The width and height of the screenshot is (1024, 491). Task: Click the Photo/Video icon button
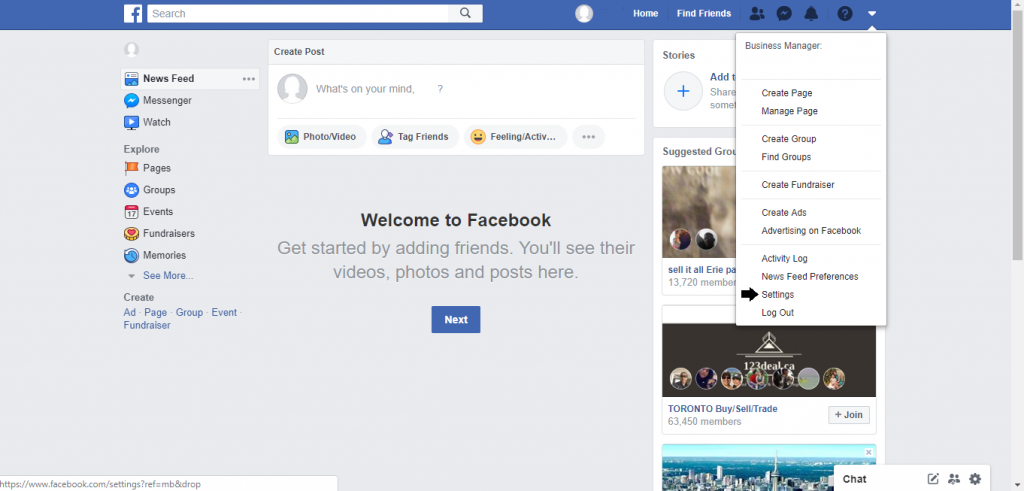pos(322,136)
